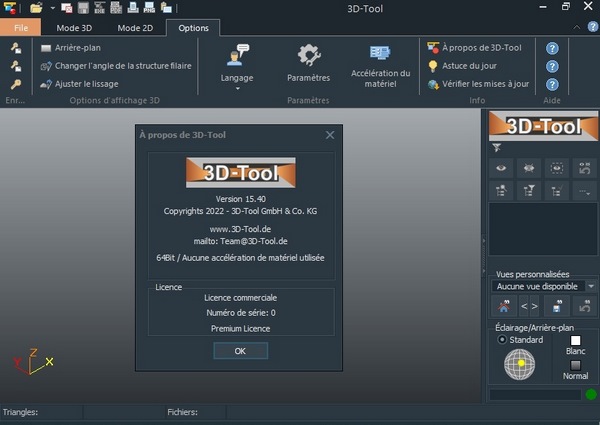Viewport: 600px width, 425px height.
Task: Open the File menu tab
Action: 21,27
